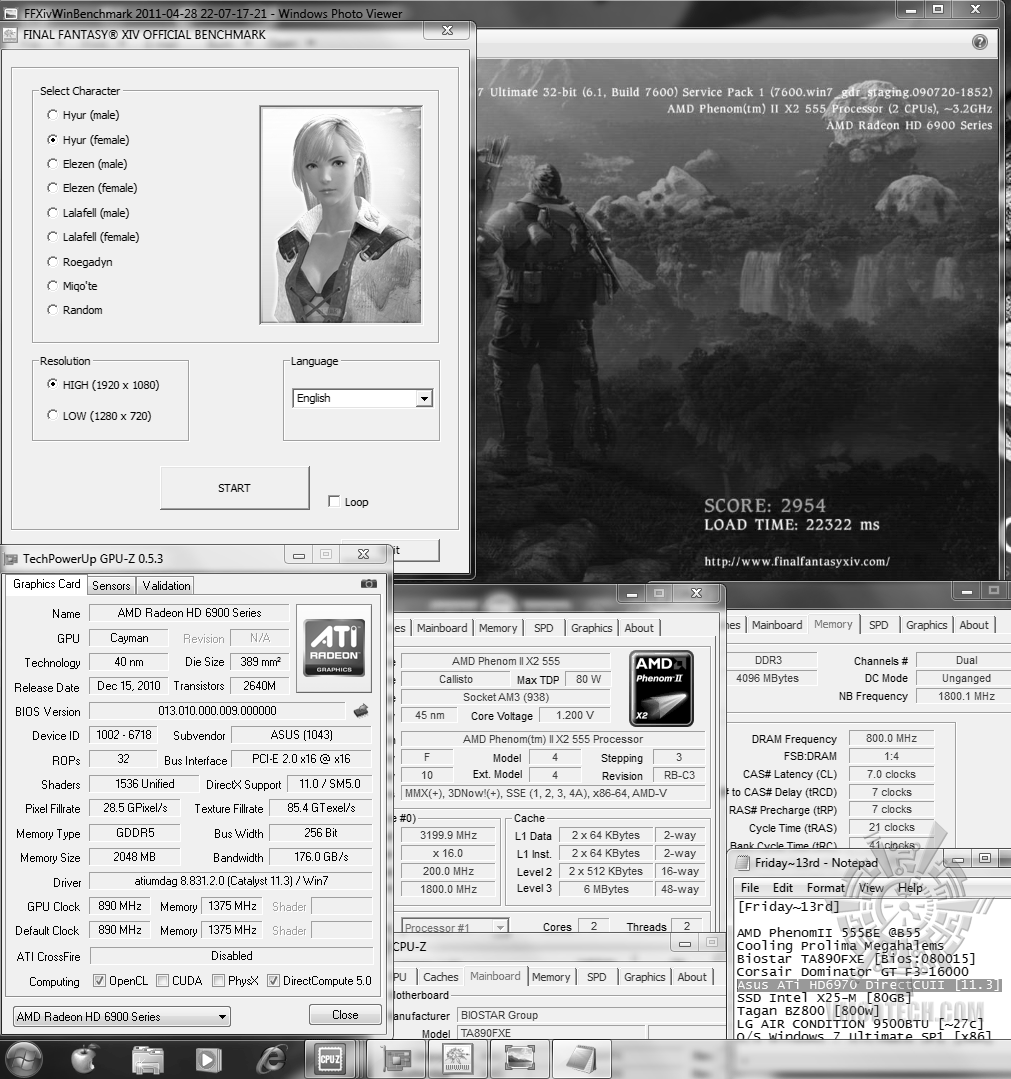Toggle the CUDA checkbox in GPU-Z
The image size is (1011, 1079).
162,981
